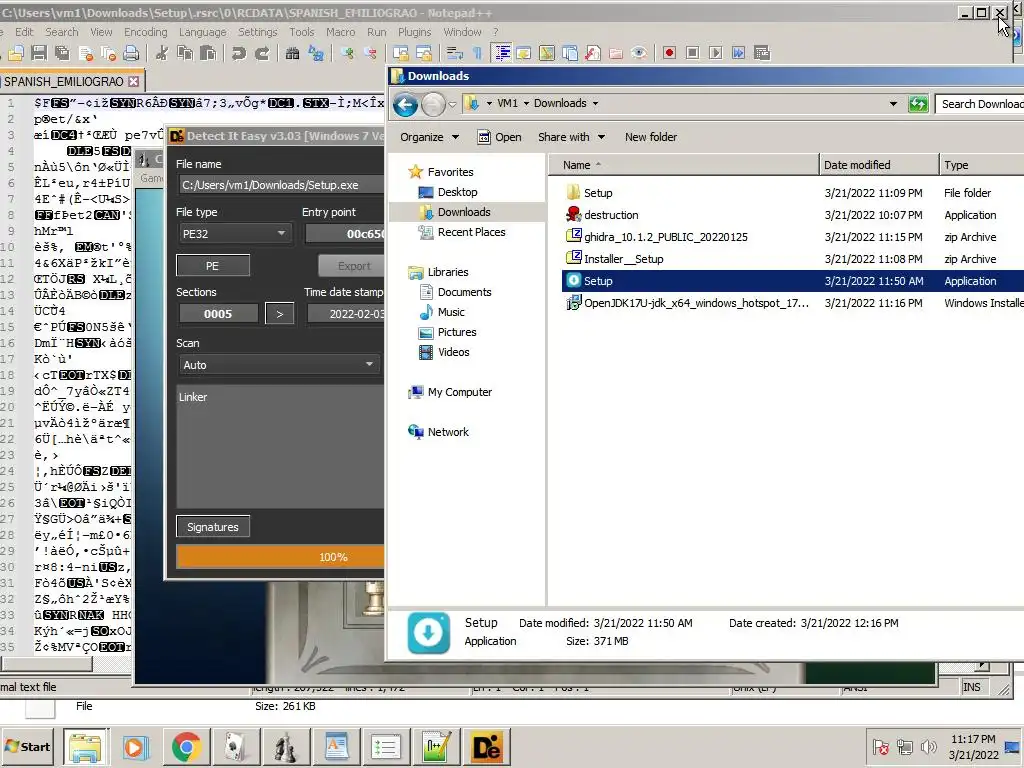The image size is (1024, 768).
Task: Click the Save recorded macro icon
Action: point(762,53)
